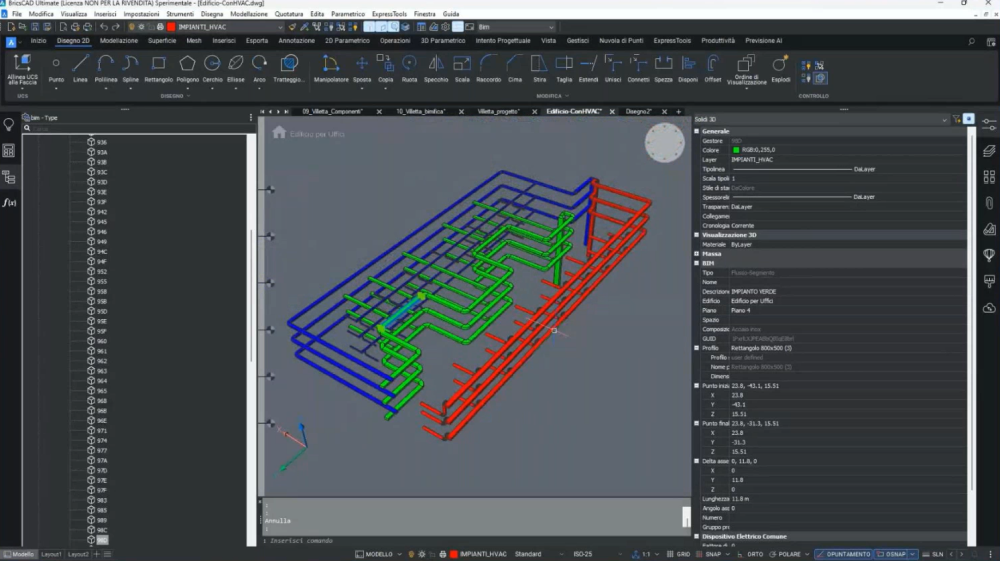Open the layers panel icon in right sidebar
This screenshot has width=1000, height=561.
click(x=989, y=151)
